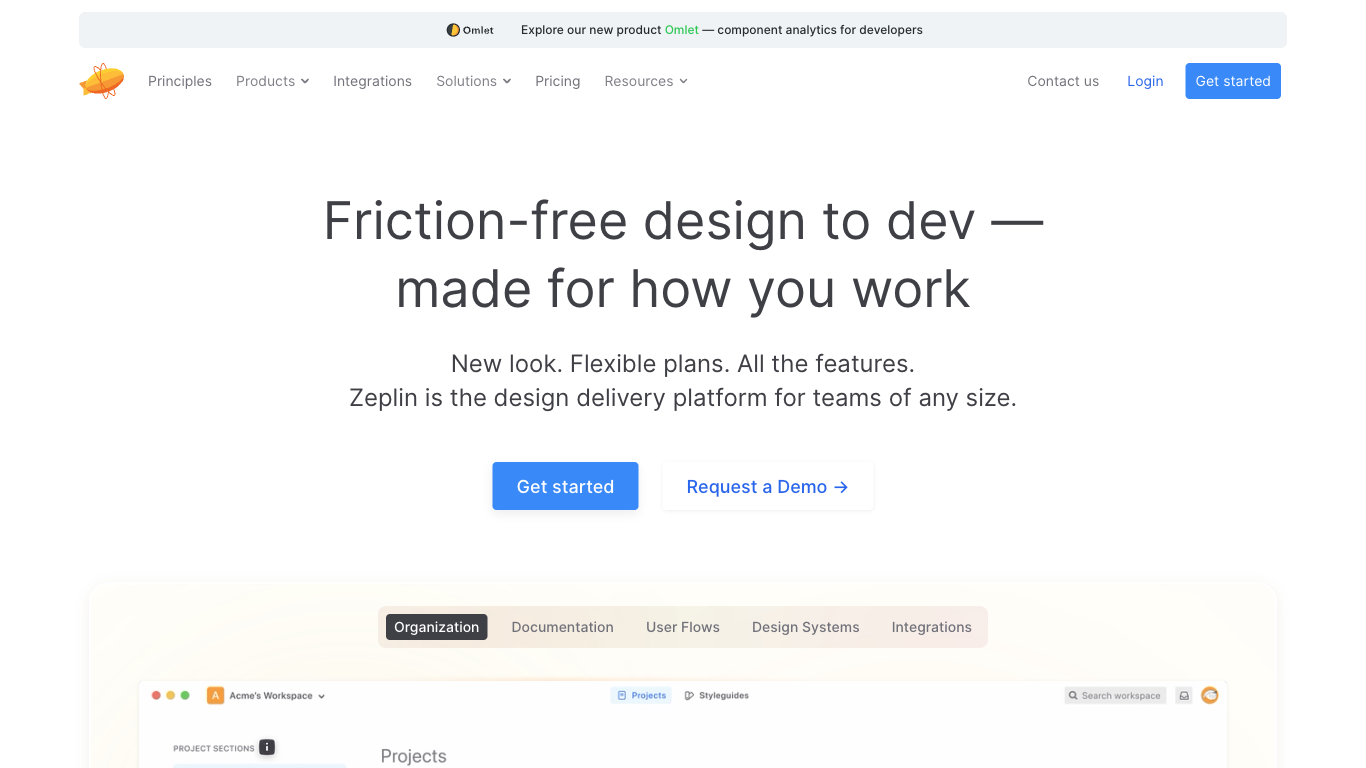The image size is (1366, 768).
Task: Show the User Flows tab
Action: pyautogui.click(x=683, y=627)
